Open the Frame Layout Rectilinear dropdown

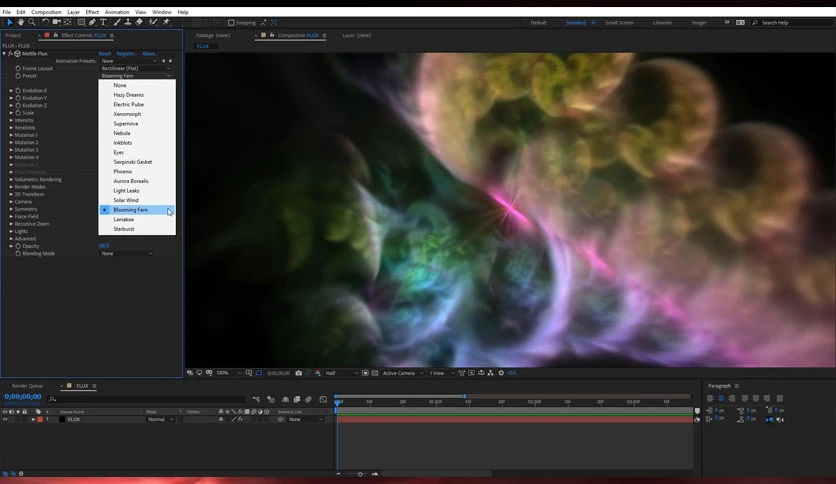(136, 68)
